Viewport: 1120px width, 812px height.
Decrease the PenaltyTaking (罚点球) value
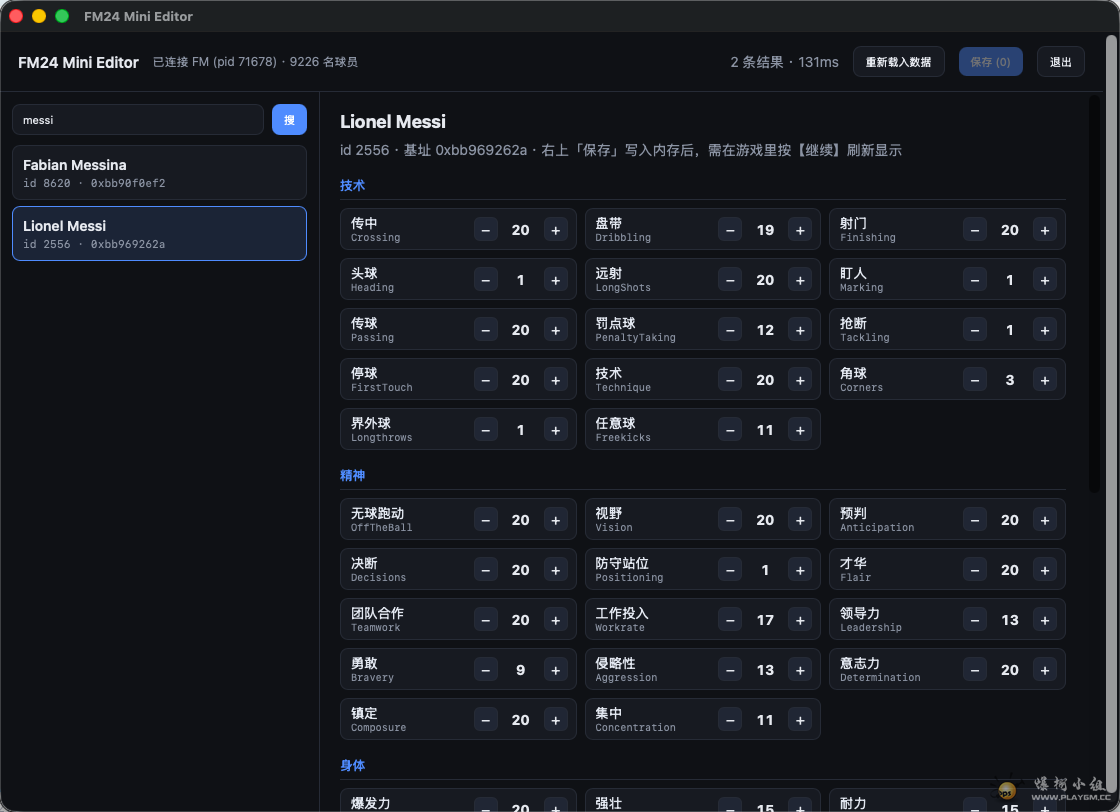[x=730, y=330]
